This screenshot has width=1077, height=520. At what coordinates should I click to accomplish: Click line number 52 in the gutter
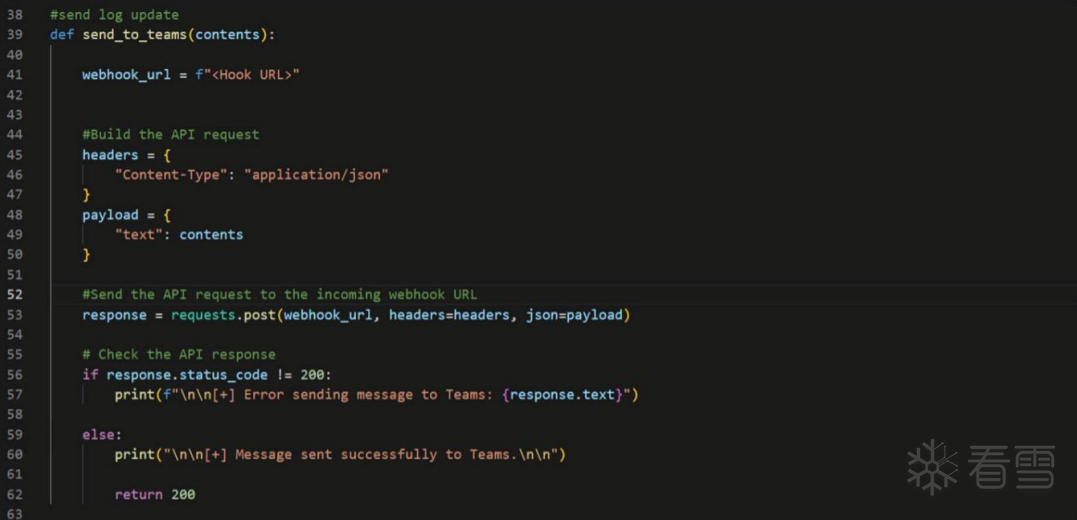[x=14, y=295]
